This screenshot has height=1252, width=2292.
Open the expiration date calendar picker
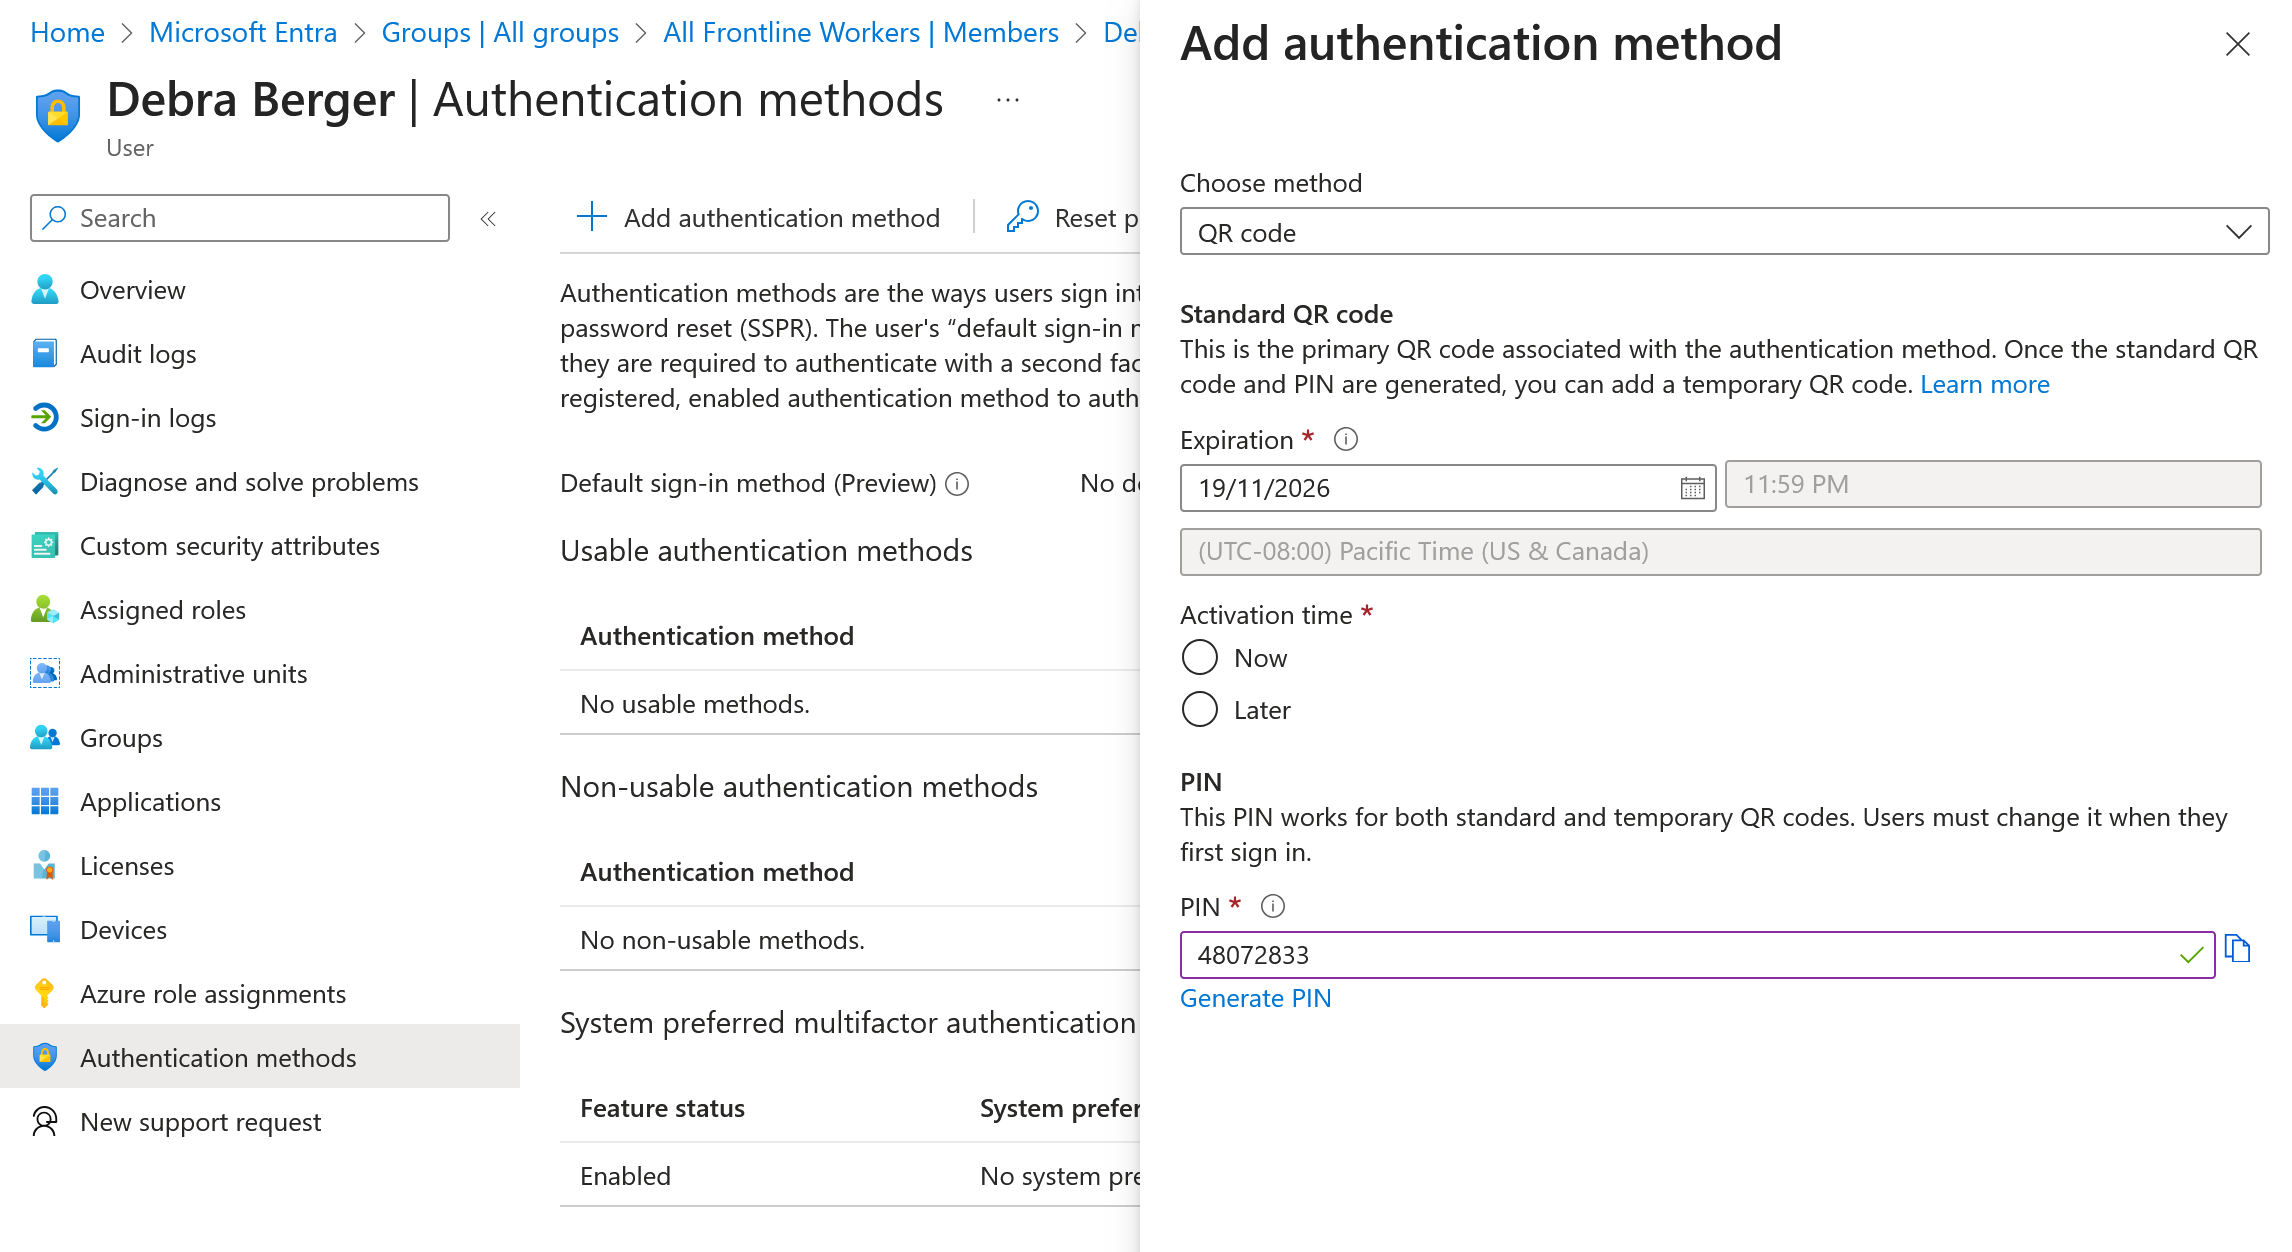(x=1692, y=488)
